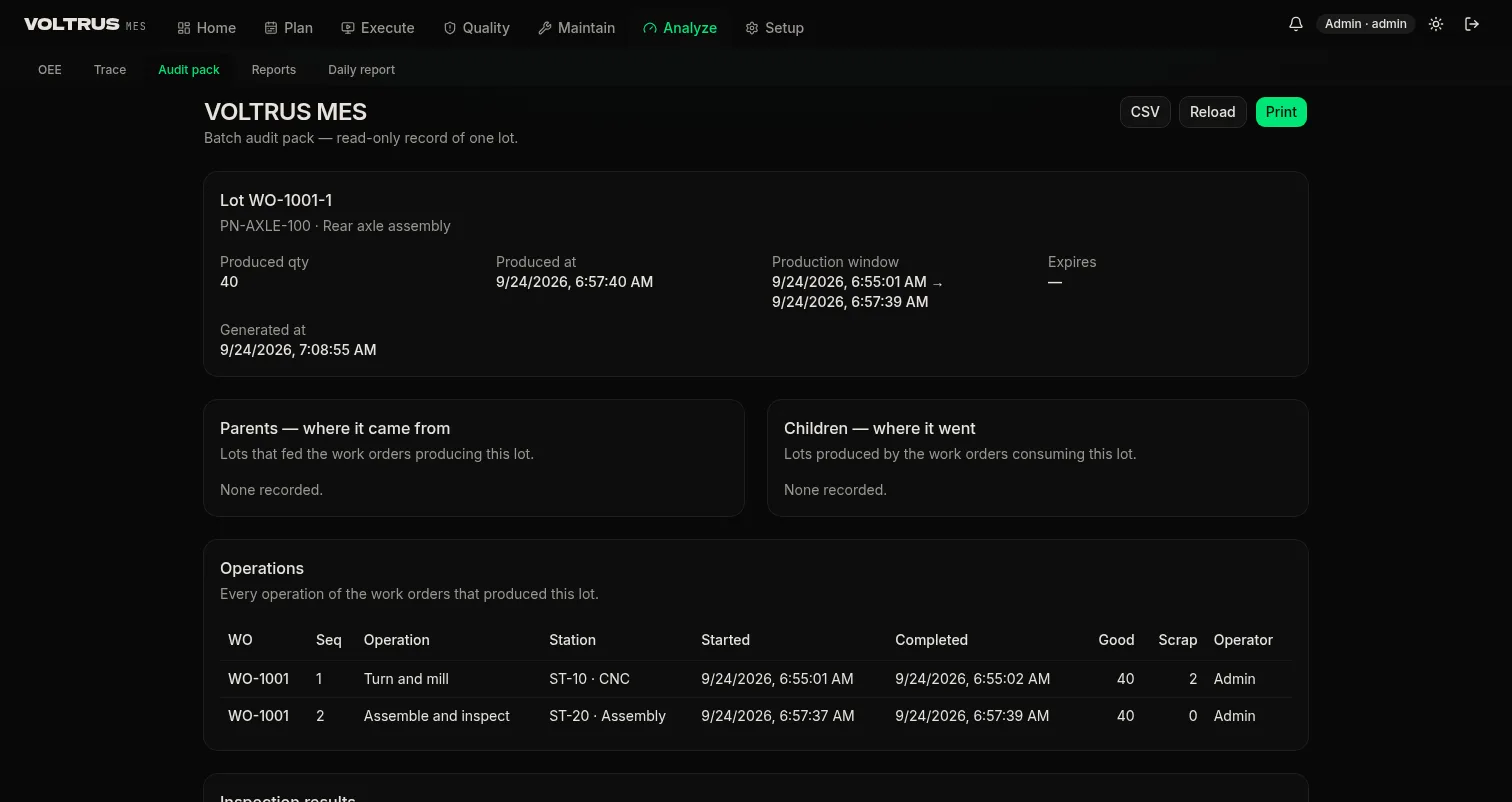1512x802 pixels.
Task: Click the Lot WO-1001-1 heading
Action: tap(276, 200)
